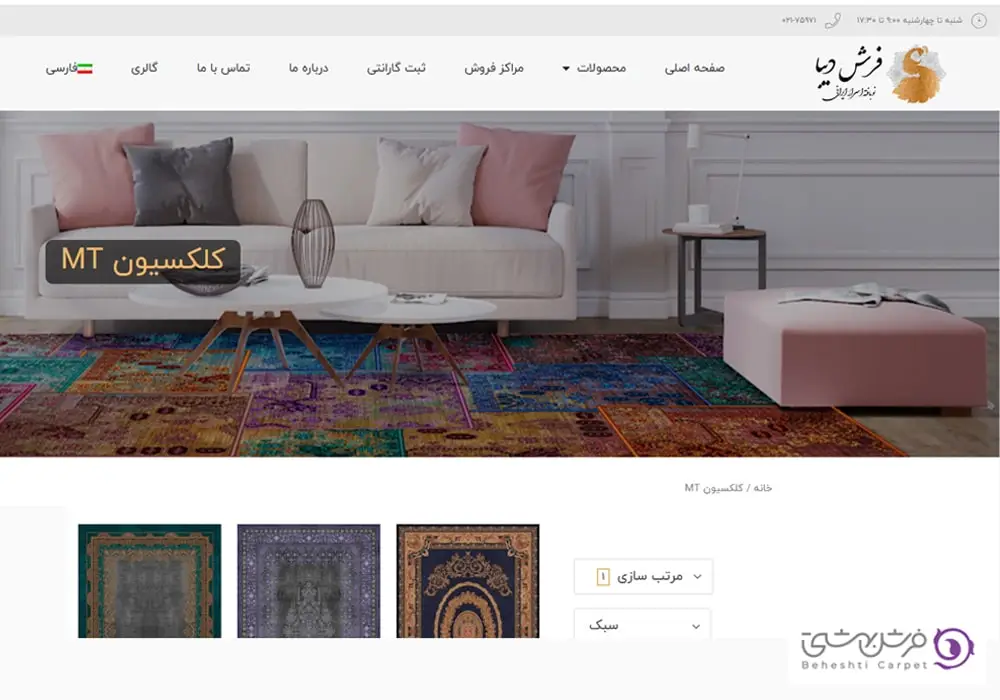Open the گالری page
Screen dimensions: 1000x700
(144, 68)
